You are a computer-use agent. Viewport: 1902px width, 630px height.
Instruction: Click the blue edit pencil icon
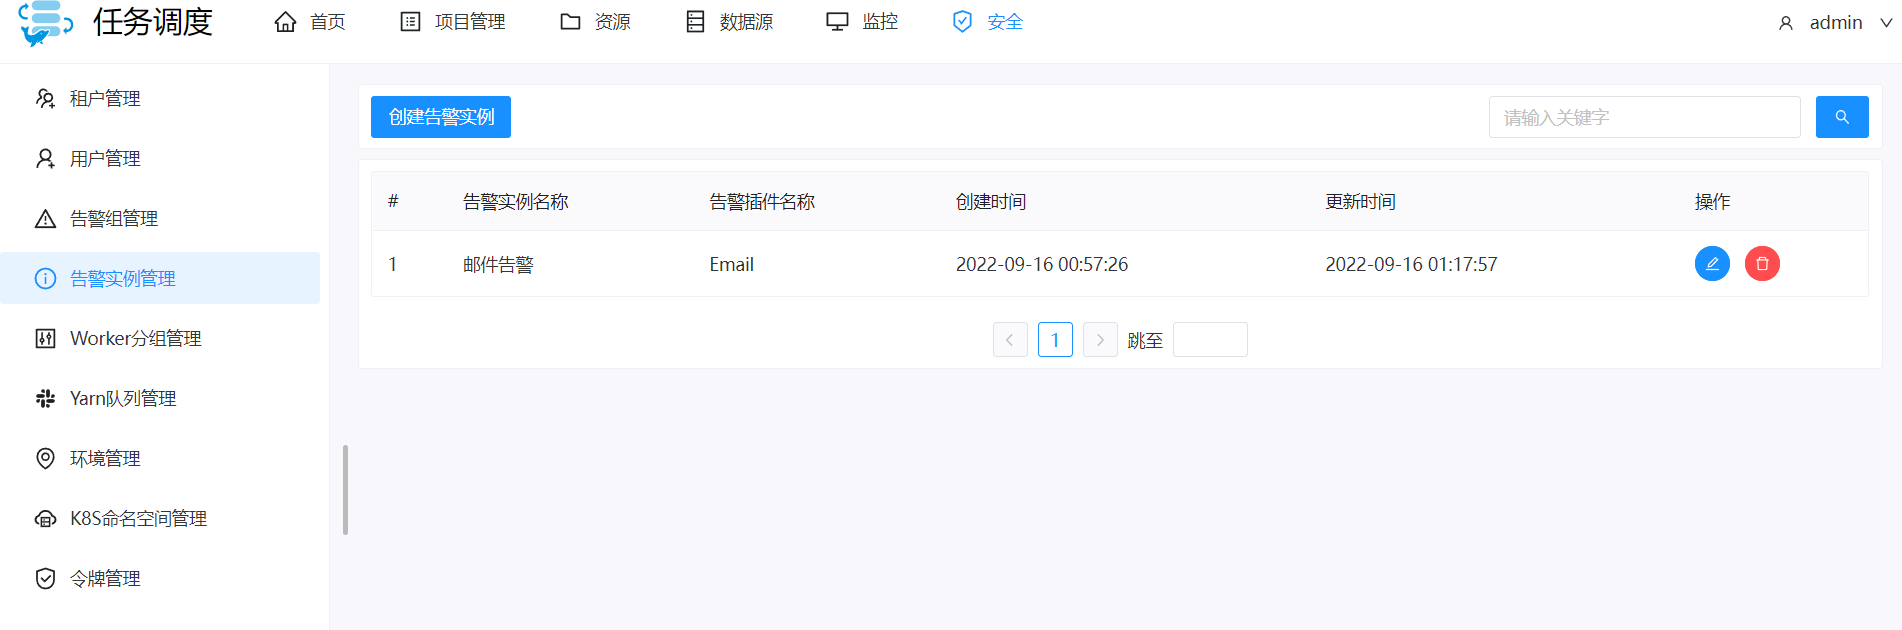1712,264
